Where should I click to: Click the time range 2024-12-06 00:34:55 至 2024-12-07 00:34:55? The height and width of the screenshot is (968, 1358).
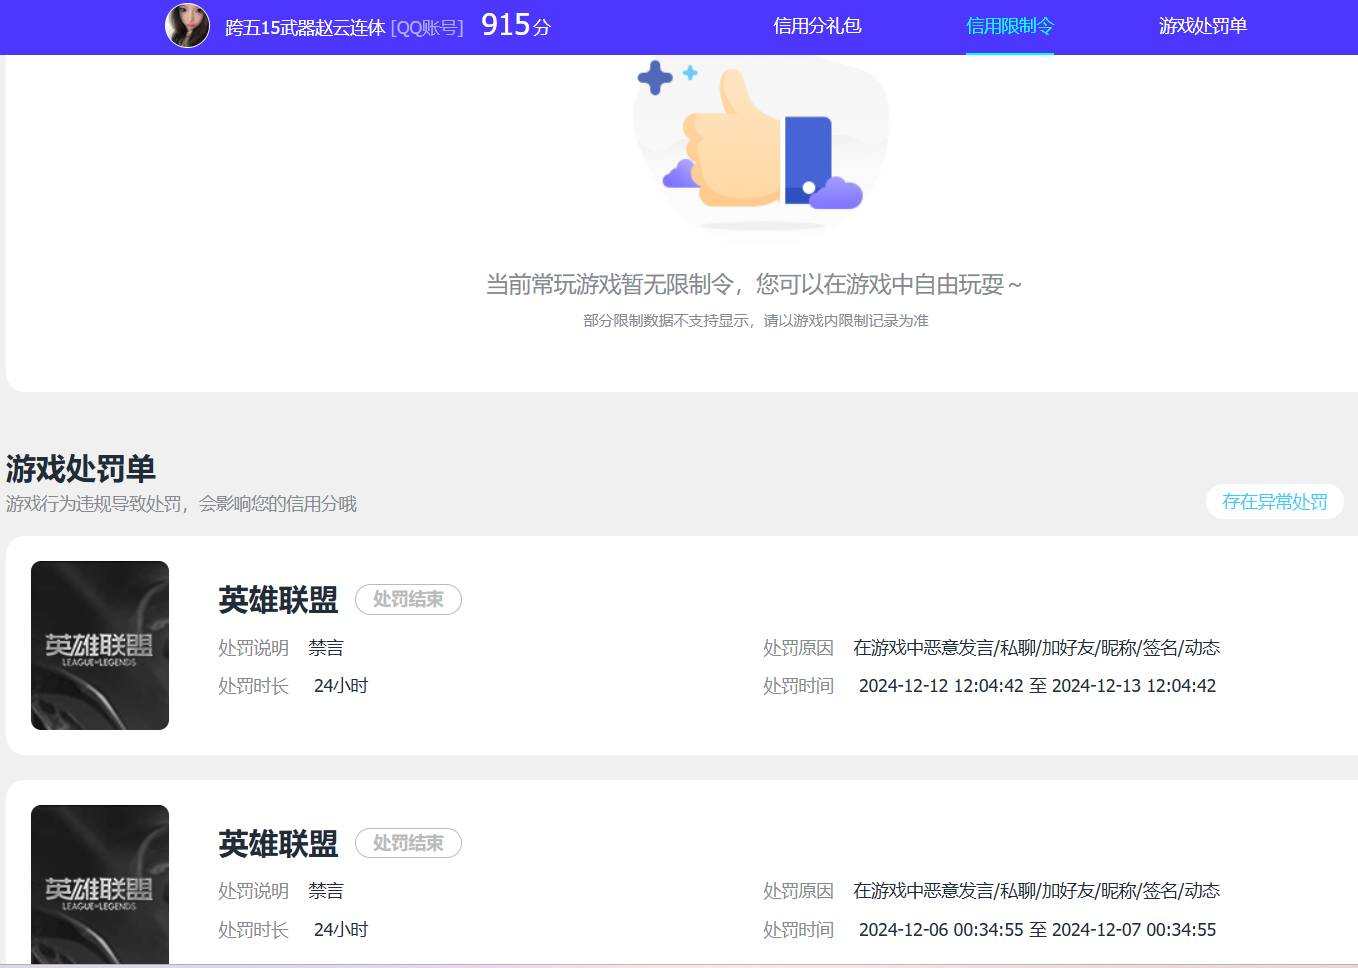click(1037, 930)
